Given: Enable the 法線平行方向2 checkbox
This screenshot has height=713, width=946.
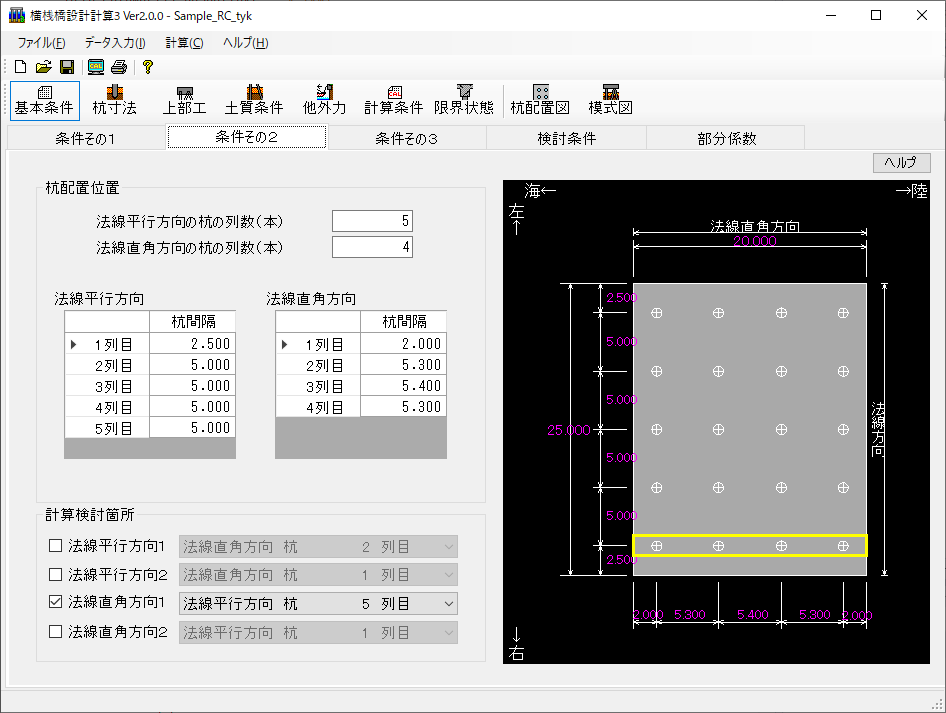Looking at the screenshot, I should 56,574.
